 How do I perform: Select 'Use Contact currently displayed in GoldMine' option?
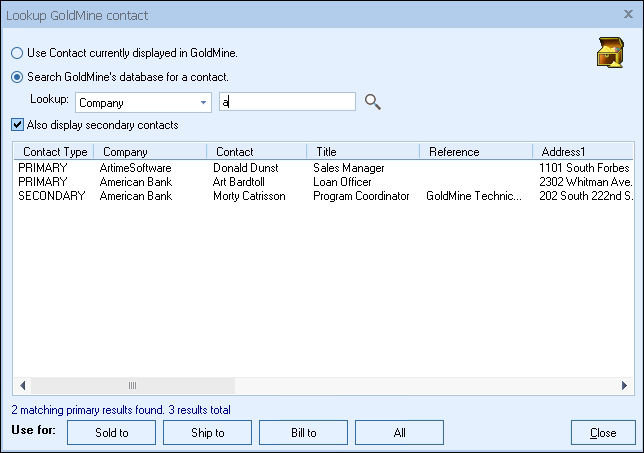pyautogui.click(x=17, y=53)
